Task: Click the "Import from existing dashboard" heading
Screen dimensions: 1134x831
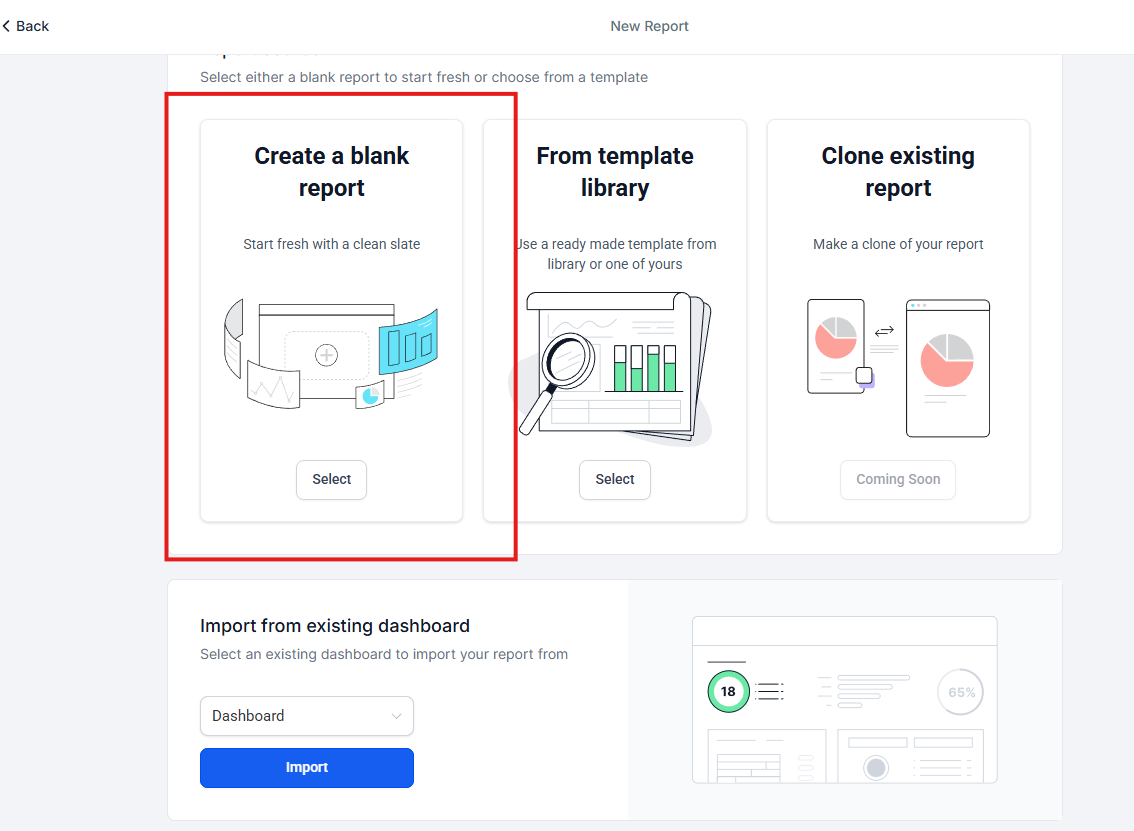Action: (334, 626)
